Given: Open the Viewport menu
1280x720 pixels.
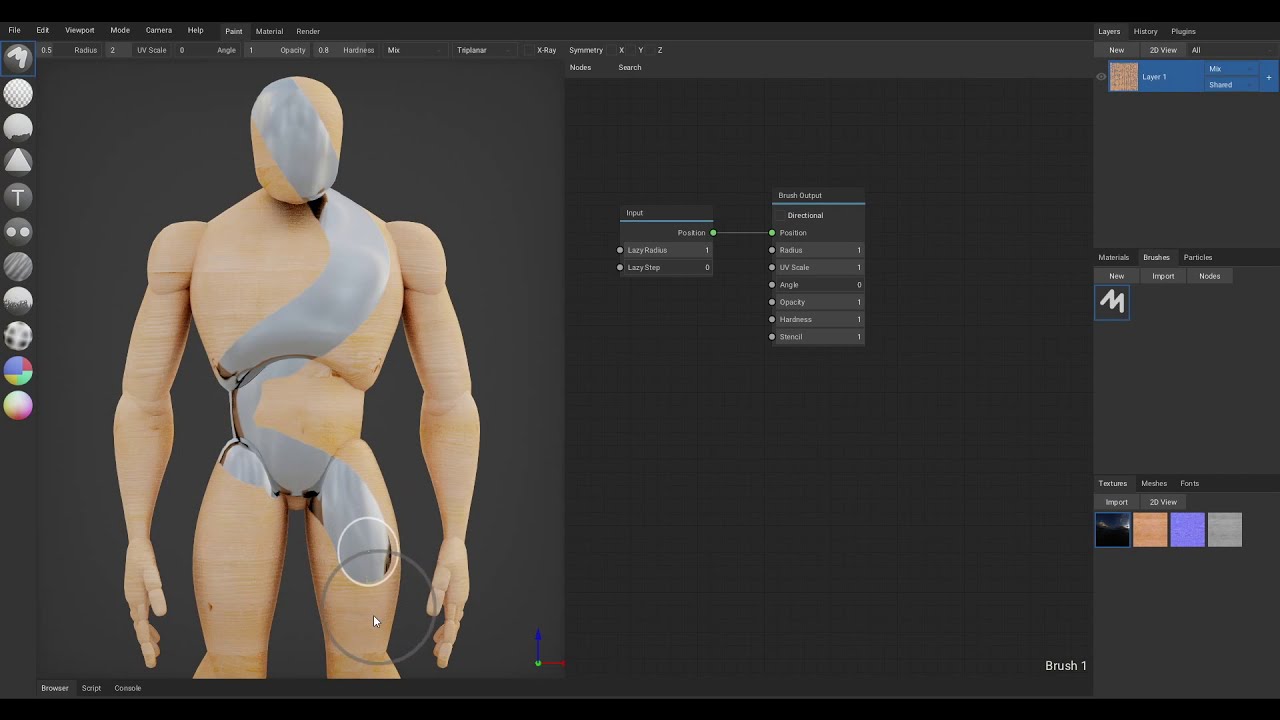Looking at the screenshot, I should coord(79,31).
